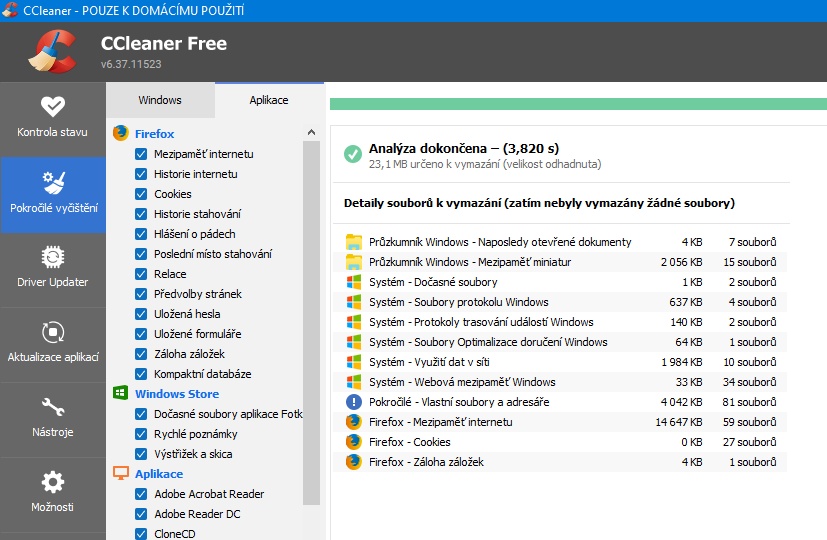Click Aplikace monitor icon in category tree
Image resolution: width=827 pixels, height=540 pixels.
[121, 473]
